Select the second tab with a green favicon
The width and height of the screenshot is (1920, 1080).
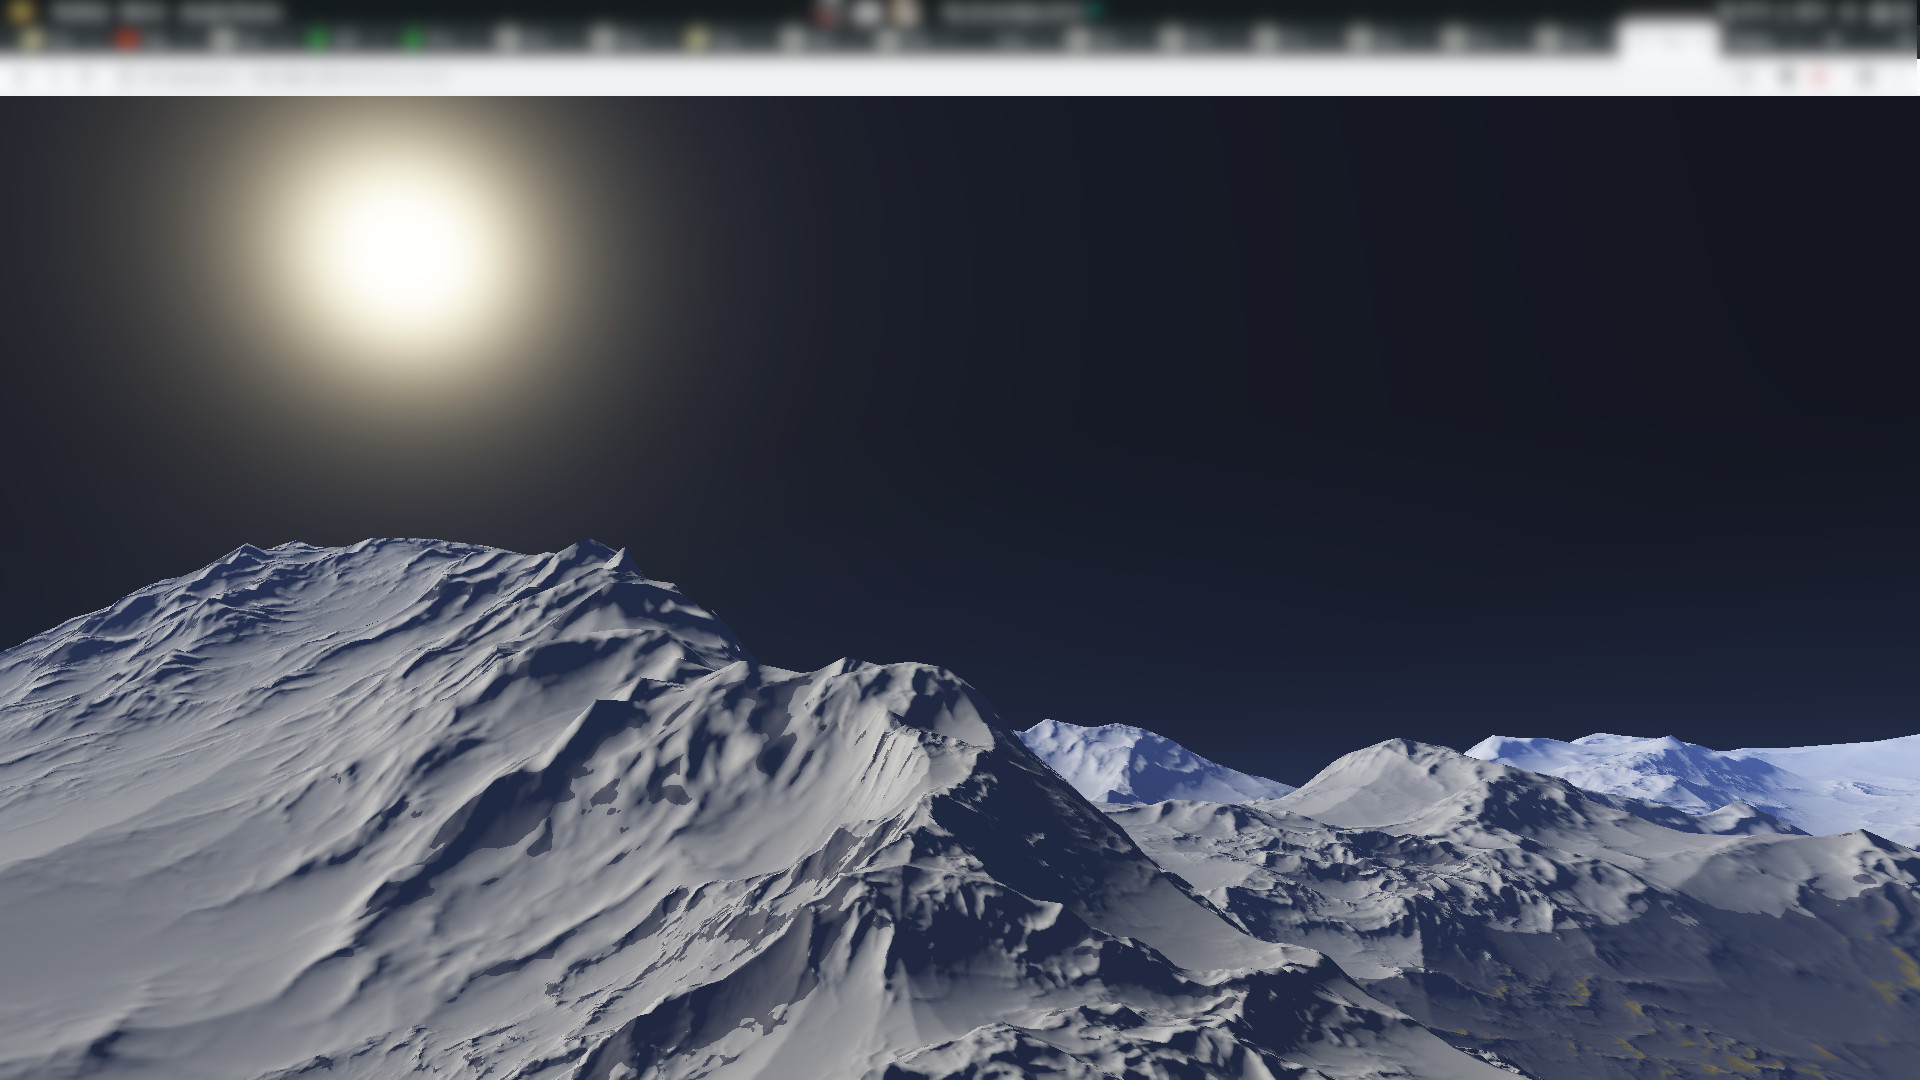click(413, 38)
